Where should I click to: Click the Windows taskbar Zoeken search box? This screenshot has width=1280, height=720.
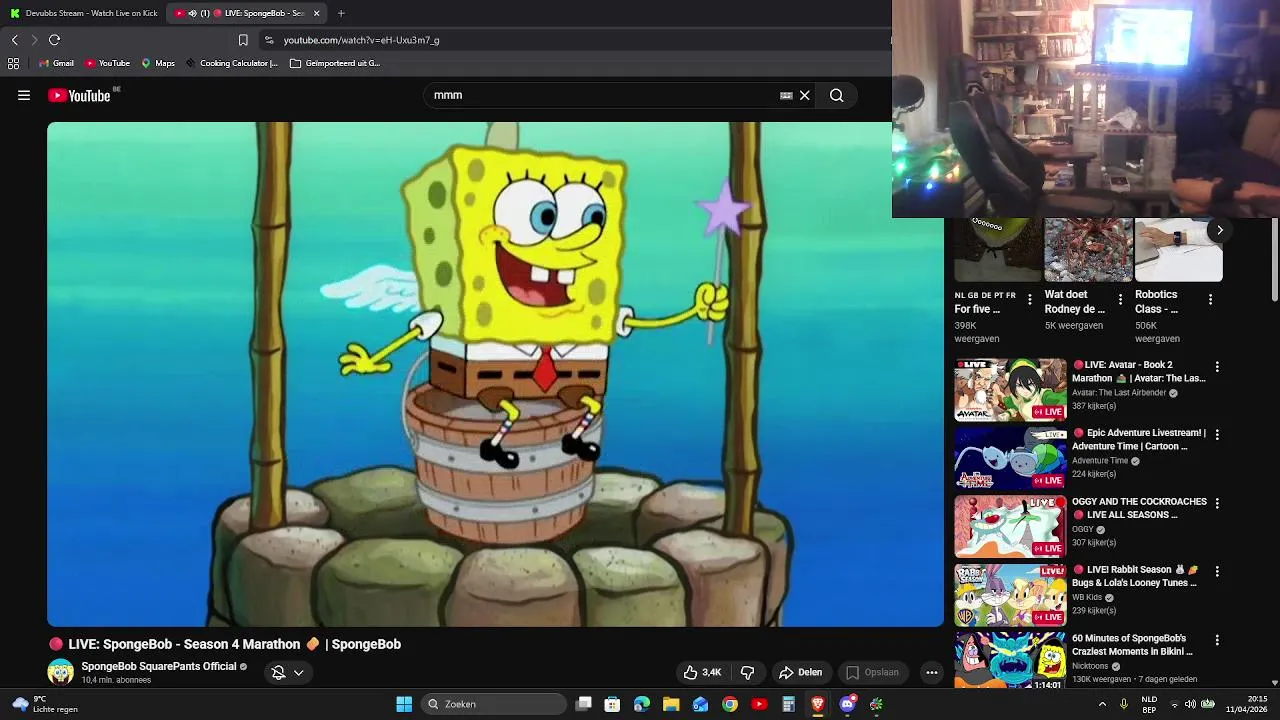pyautogui.click(x=494, y=704)
